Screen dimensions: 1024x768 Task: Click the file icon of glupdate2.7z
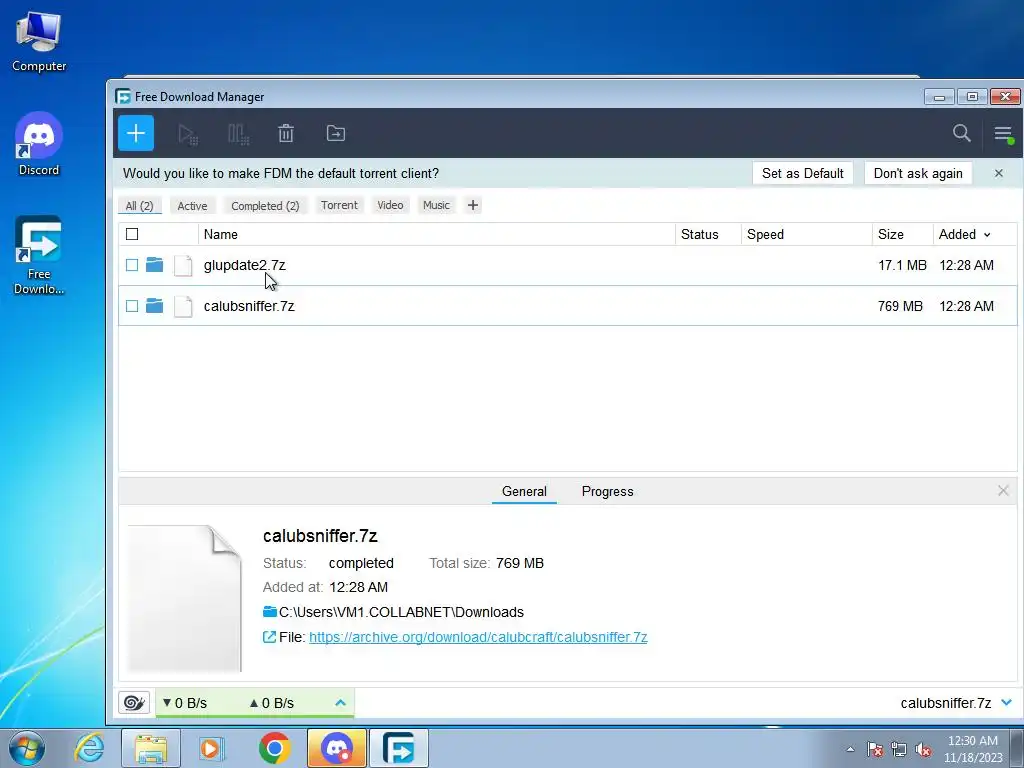pos(183,265)
